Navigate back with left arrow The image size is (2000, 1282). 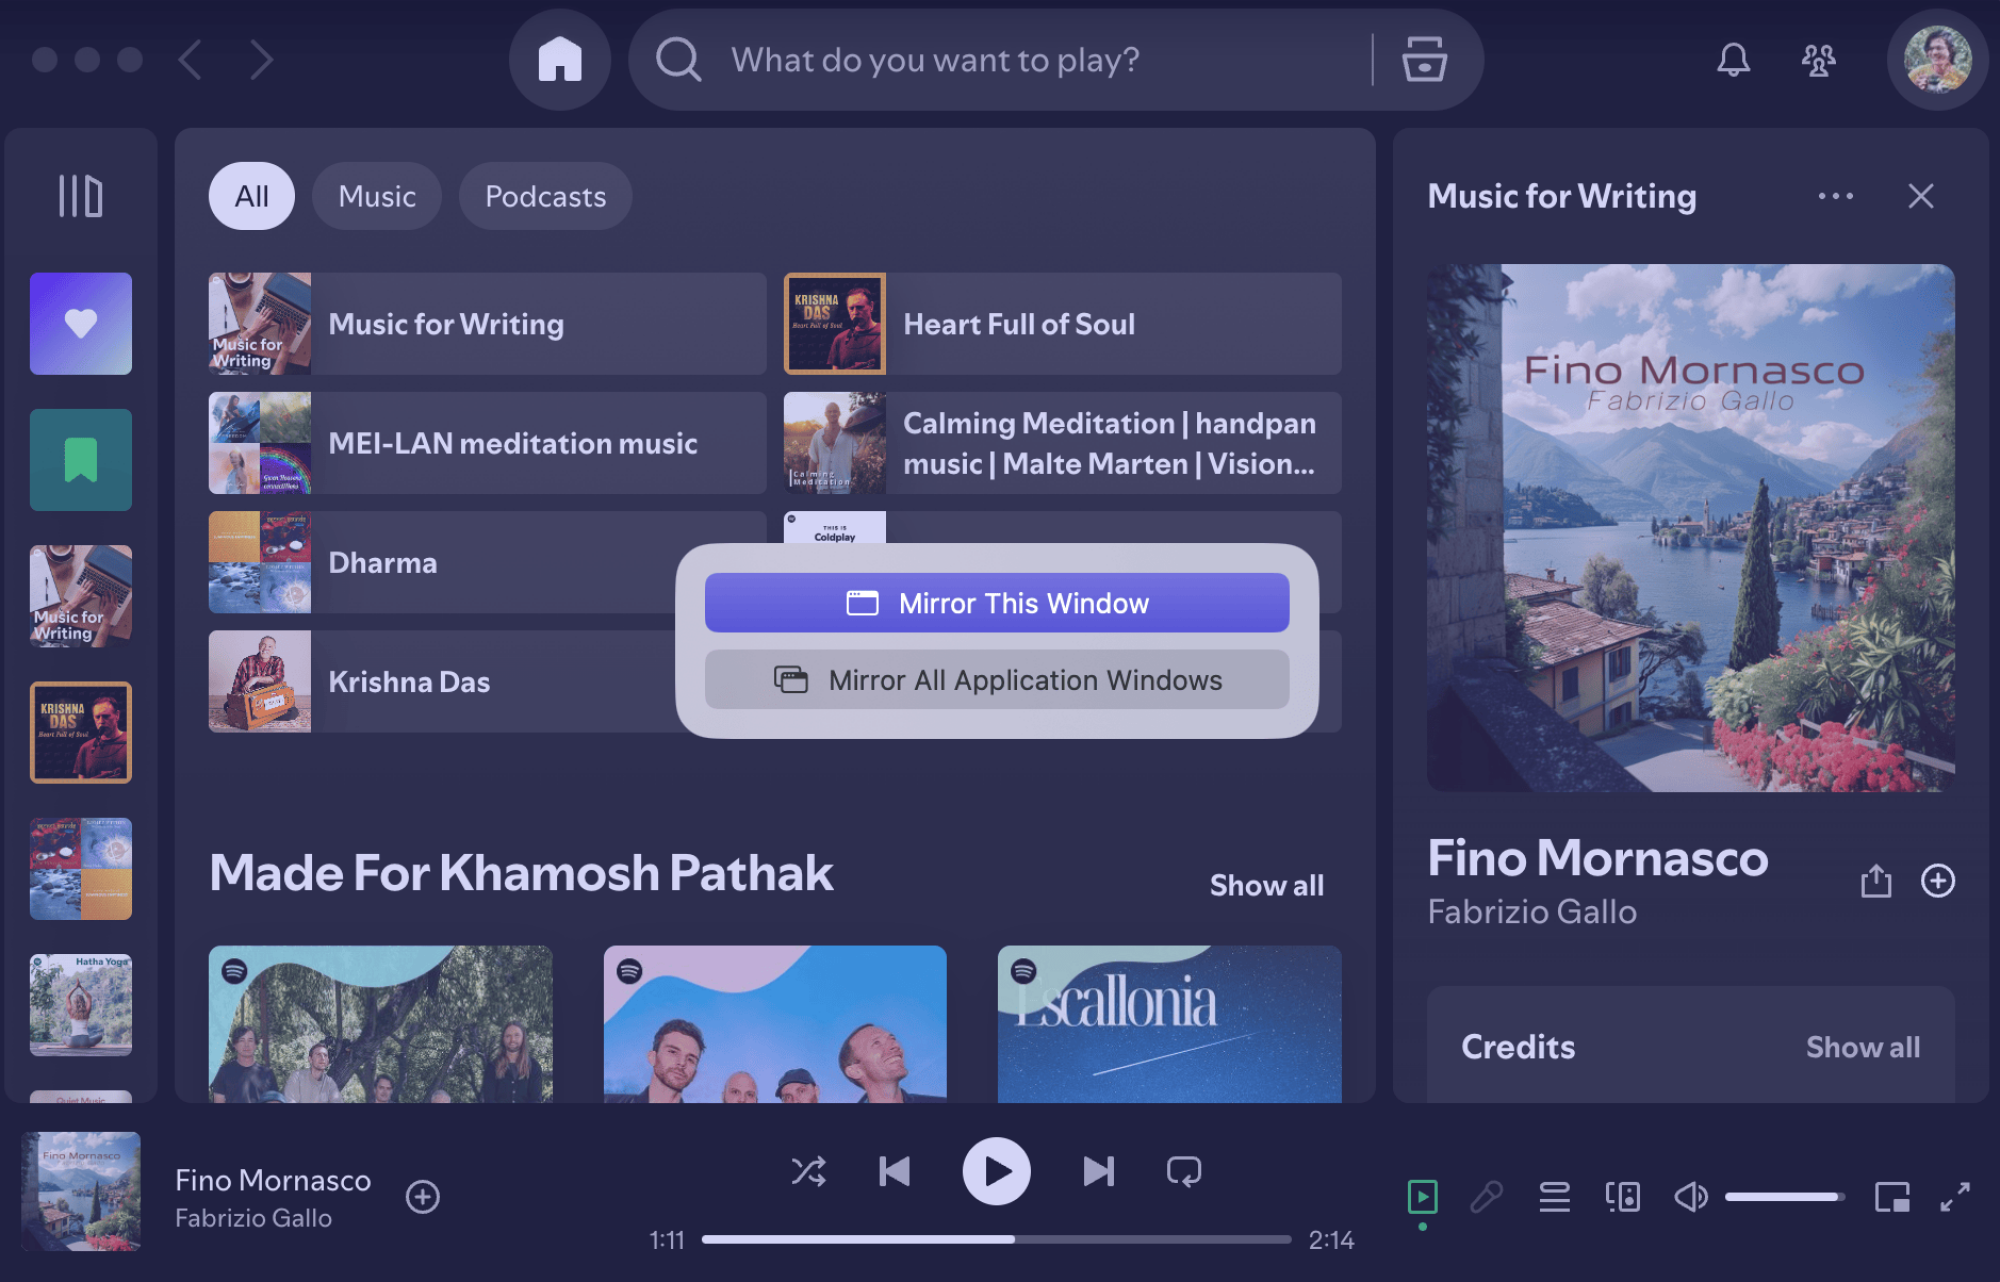190,60
